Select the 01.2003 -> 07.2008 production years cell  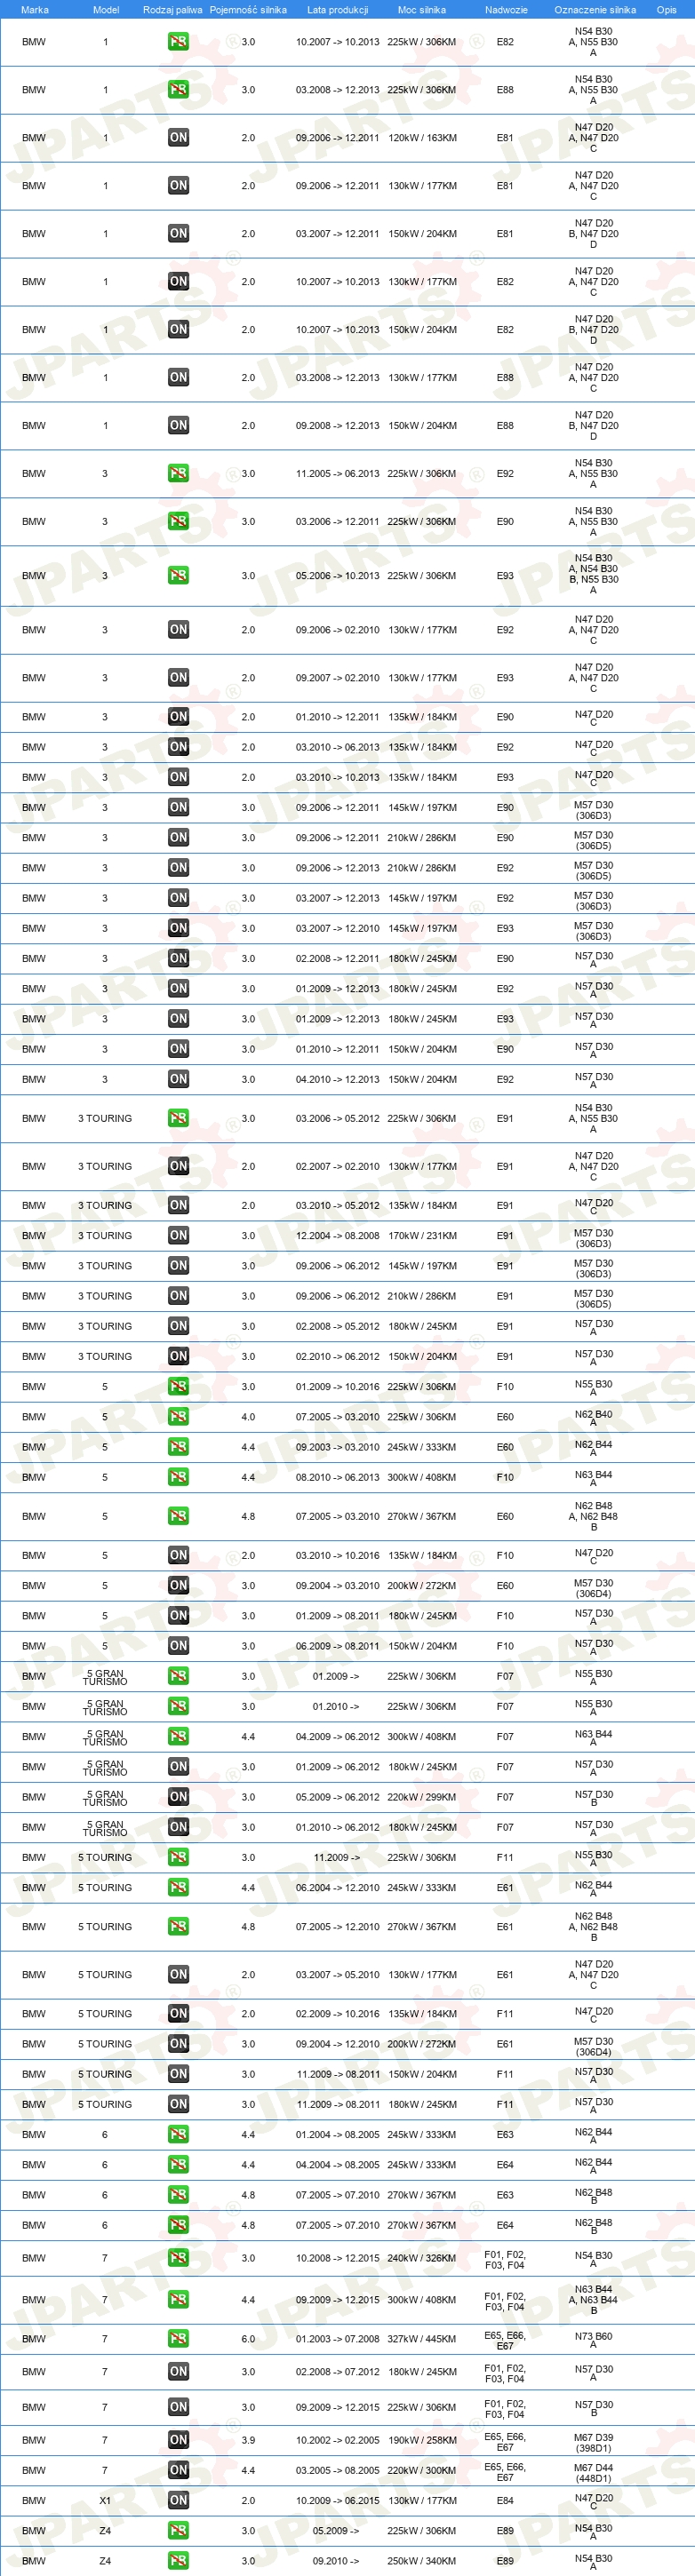point(337,2339)
